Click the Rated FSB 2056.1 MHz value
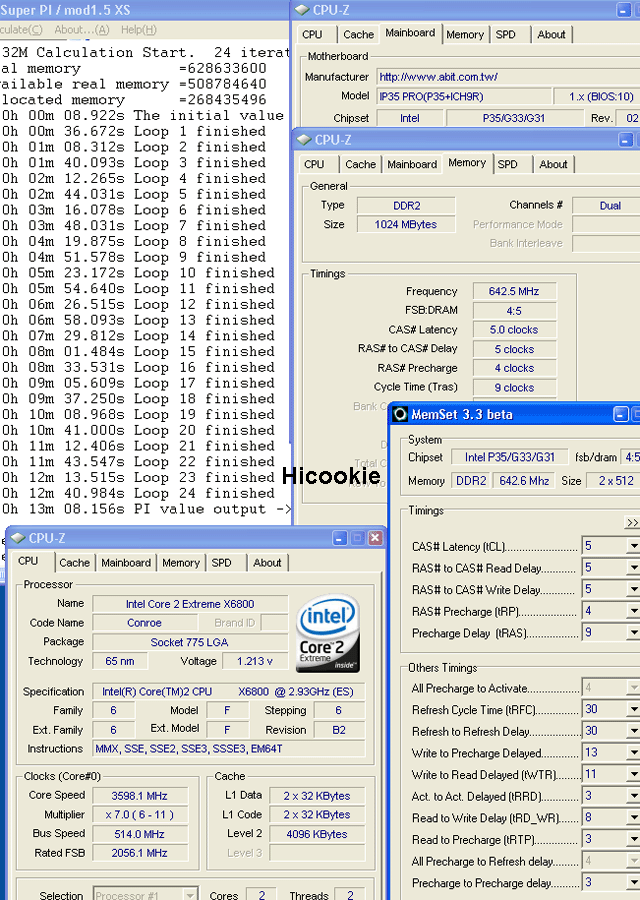Viewport: 640px width, 900px height. (x=139, y=853)
